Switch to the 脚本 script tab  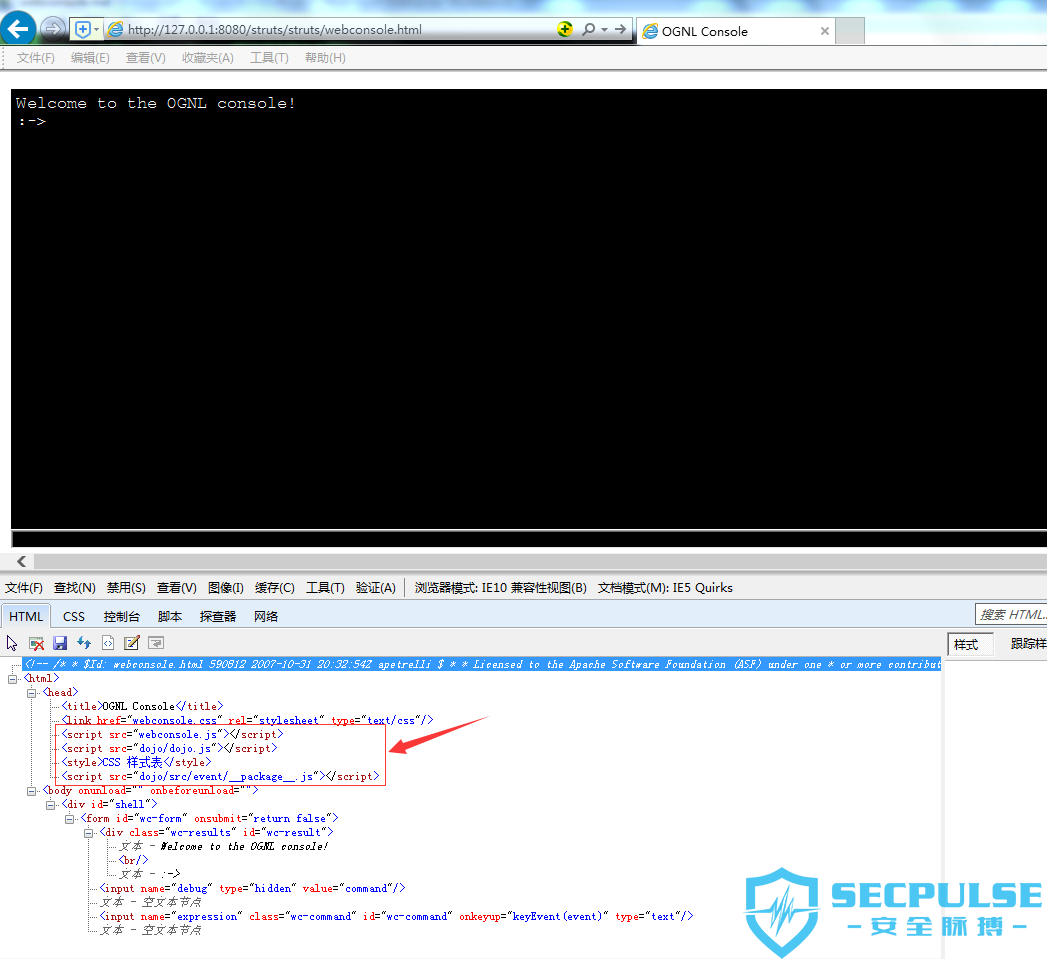pyautogui.click(x=170, y=616)
